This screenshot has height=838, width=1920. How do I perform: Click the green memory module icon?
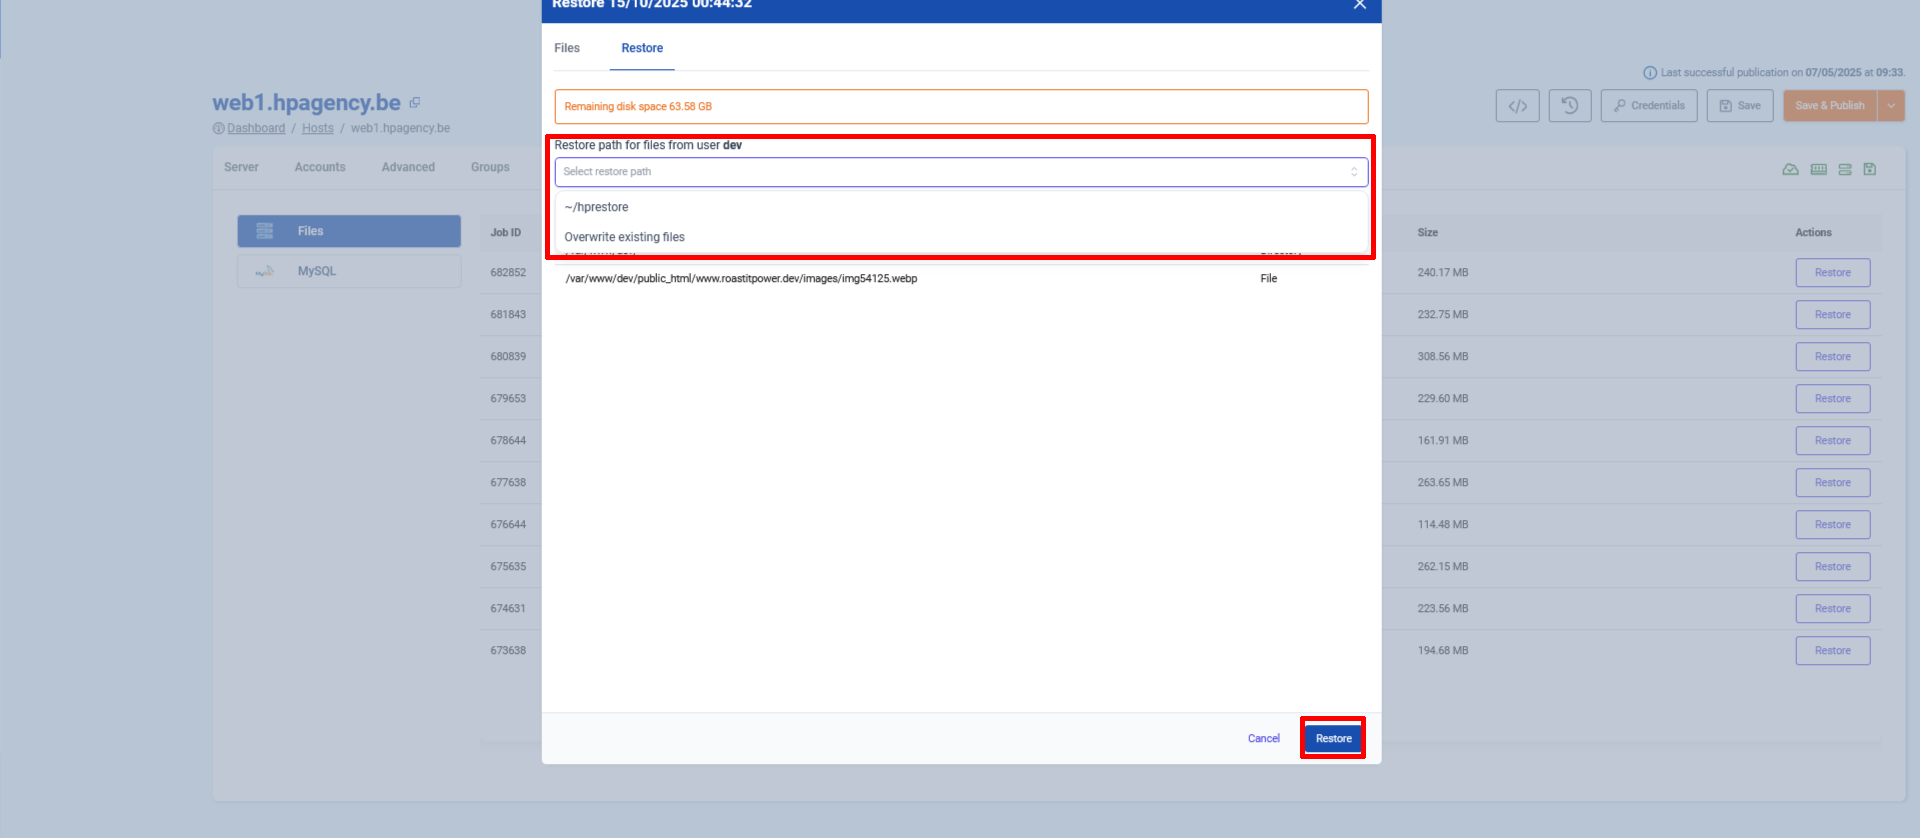1818,169
